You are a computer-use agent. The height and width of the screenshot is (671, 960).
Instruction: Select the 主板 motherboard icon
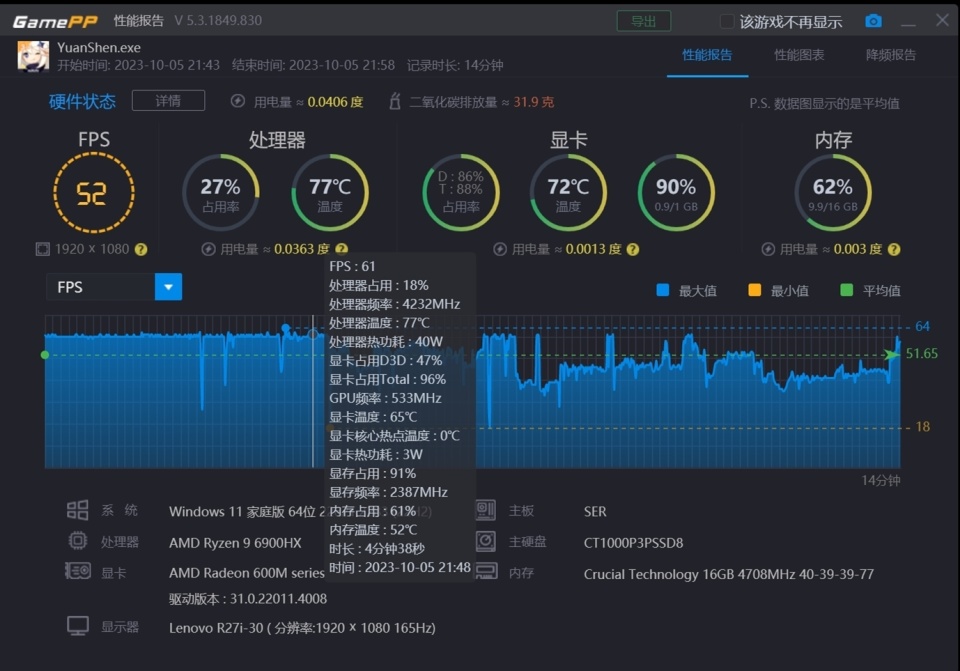(x=486, y=510)
